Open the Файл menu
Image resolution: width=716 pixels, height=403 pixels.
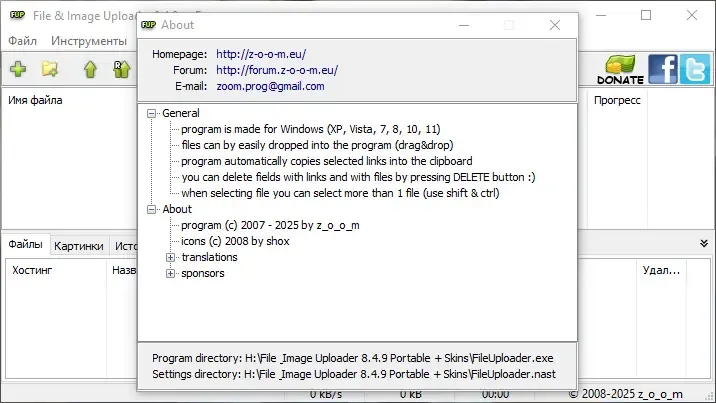22,41
